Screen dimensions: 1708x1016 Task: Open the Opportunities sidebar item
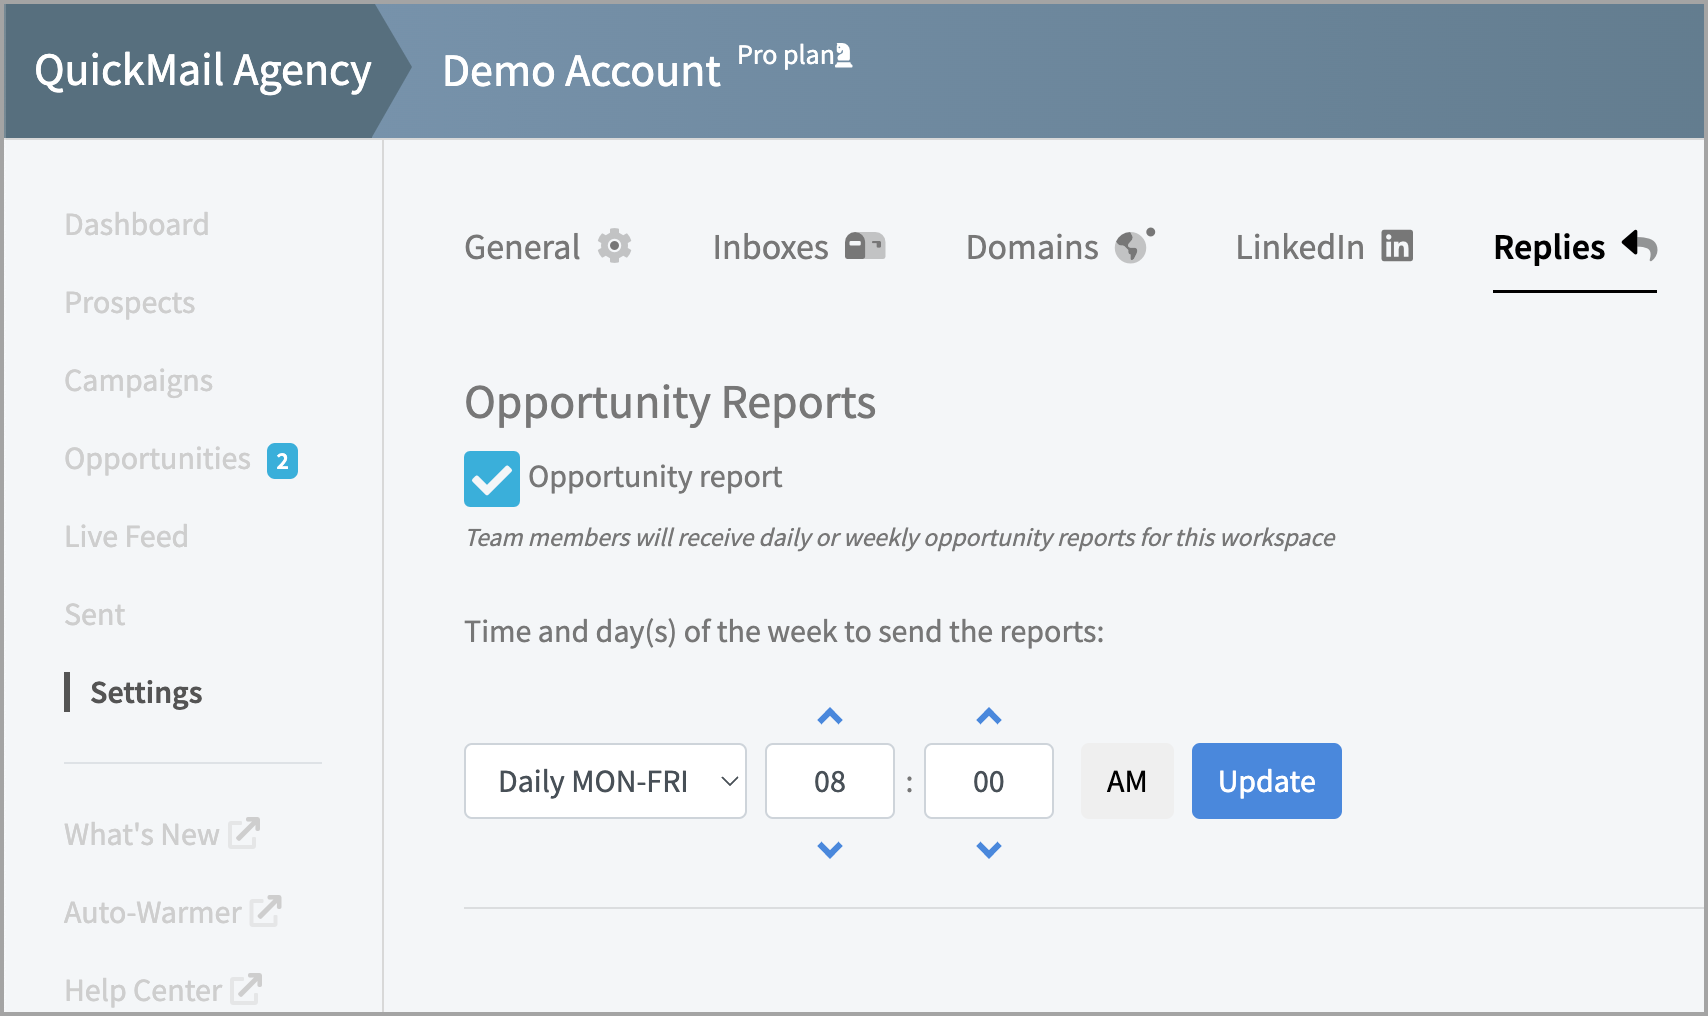point(158,458)
